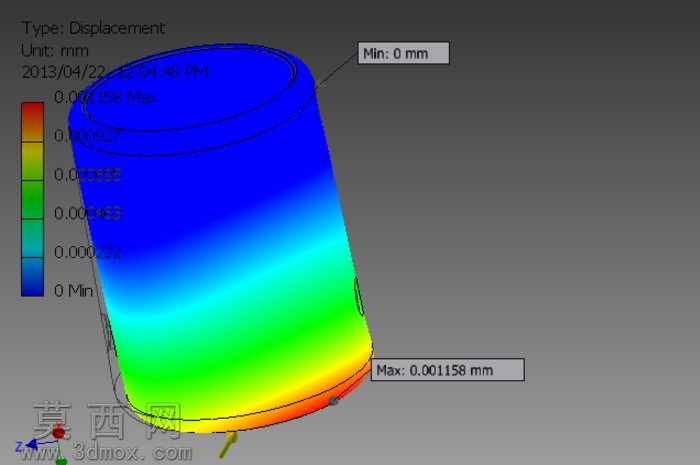
Task: Click the 'Max: 0.001158 mm' probe label
Action: [x=447, y=370]
